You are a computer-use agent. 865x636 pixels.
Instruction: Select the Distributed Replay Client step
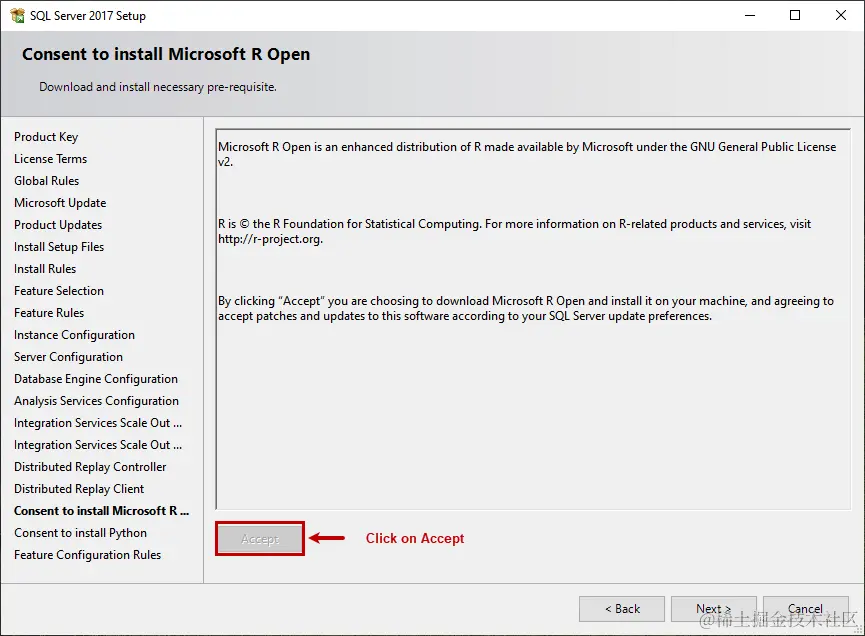(x=79, y=489)
